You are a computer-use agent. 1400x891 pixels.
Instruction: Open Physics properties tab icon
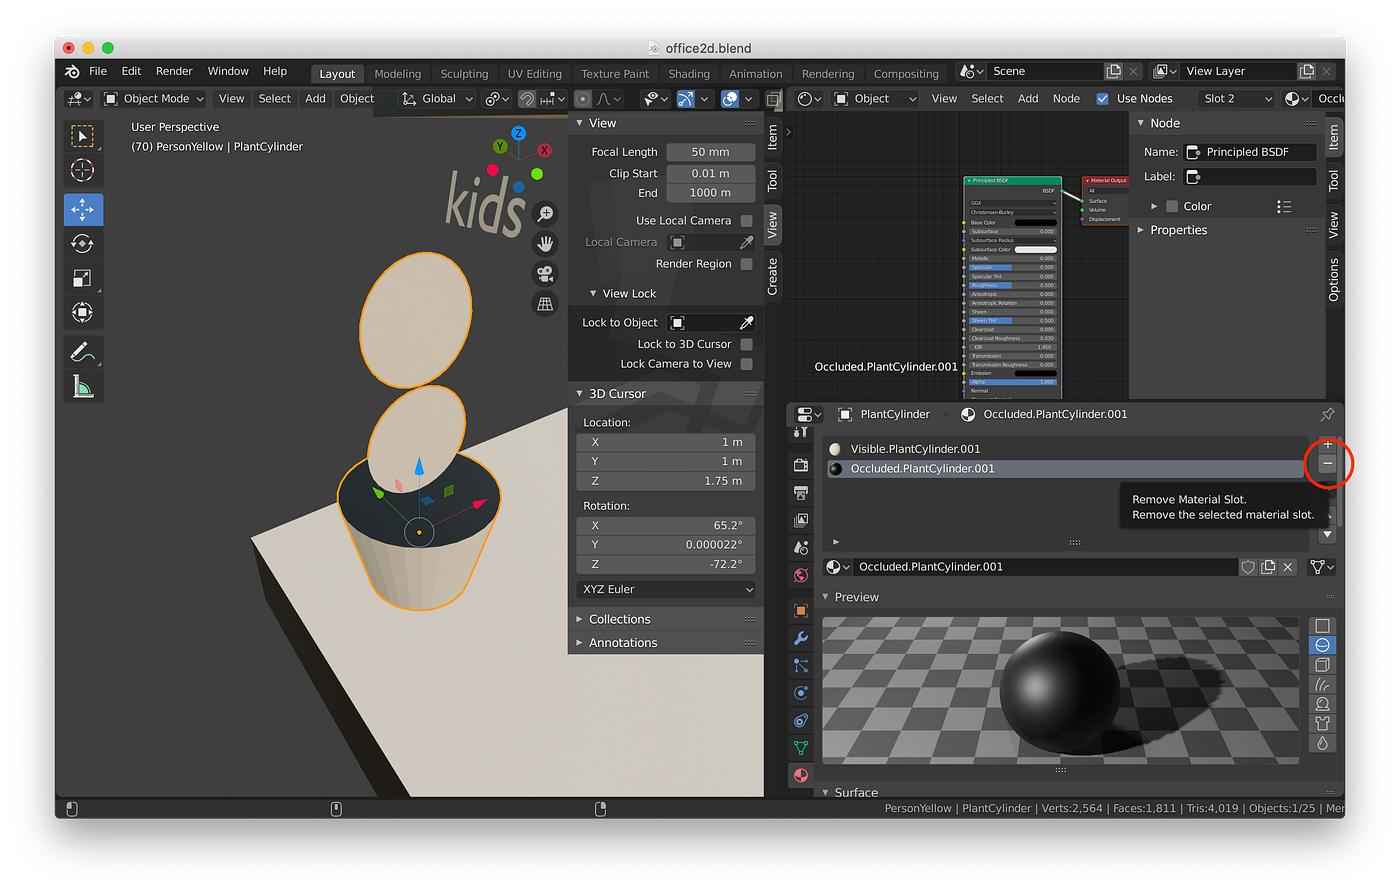coord(801,693)
